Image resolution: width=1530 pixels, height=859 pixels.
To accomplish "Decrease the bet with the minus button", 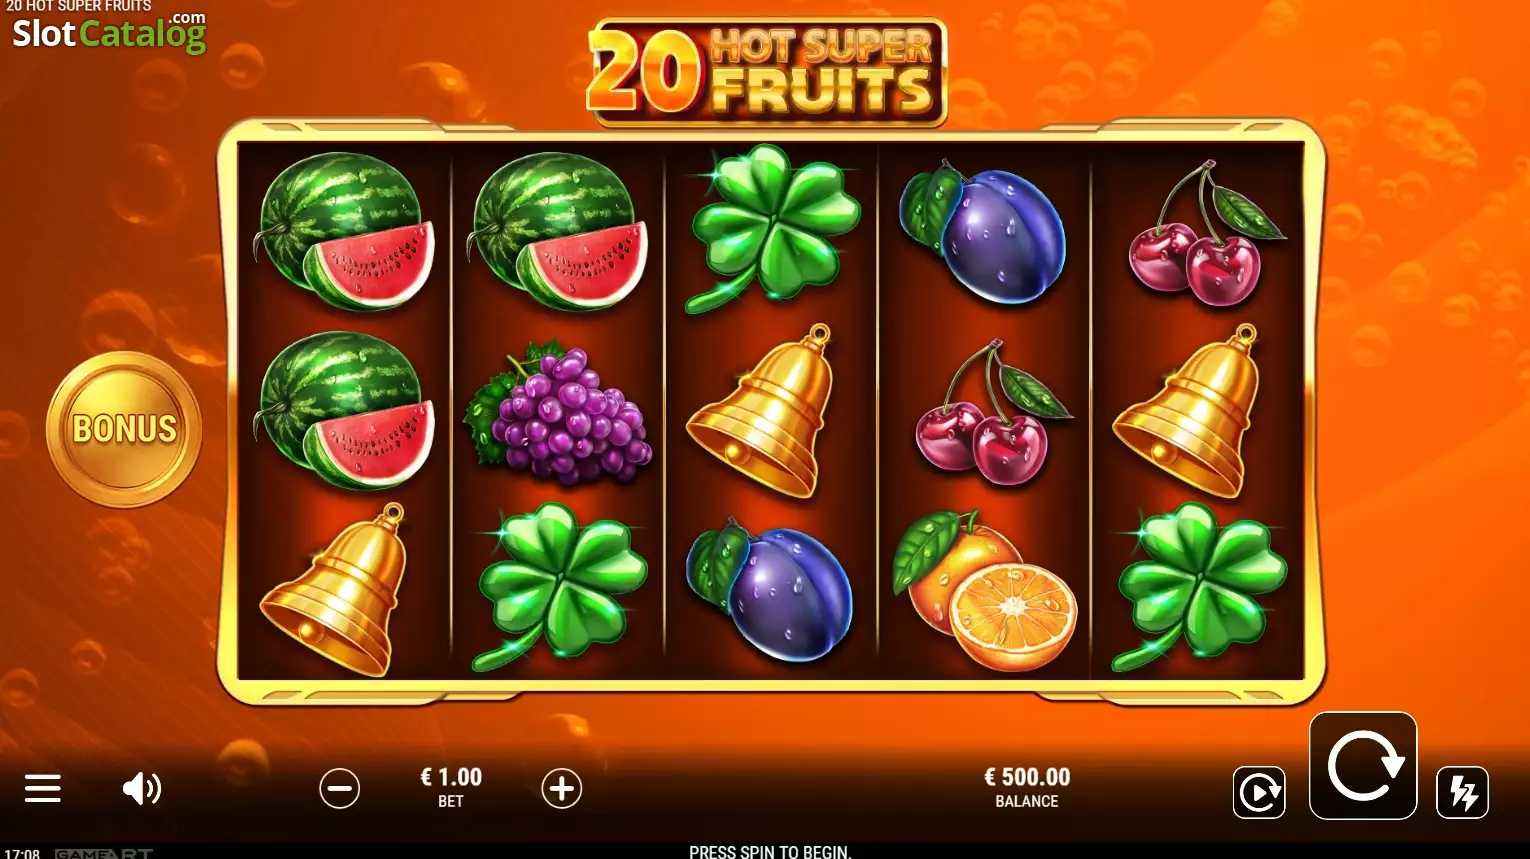I will pos(340,789).
